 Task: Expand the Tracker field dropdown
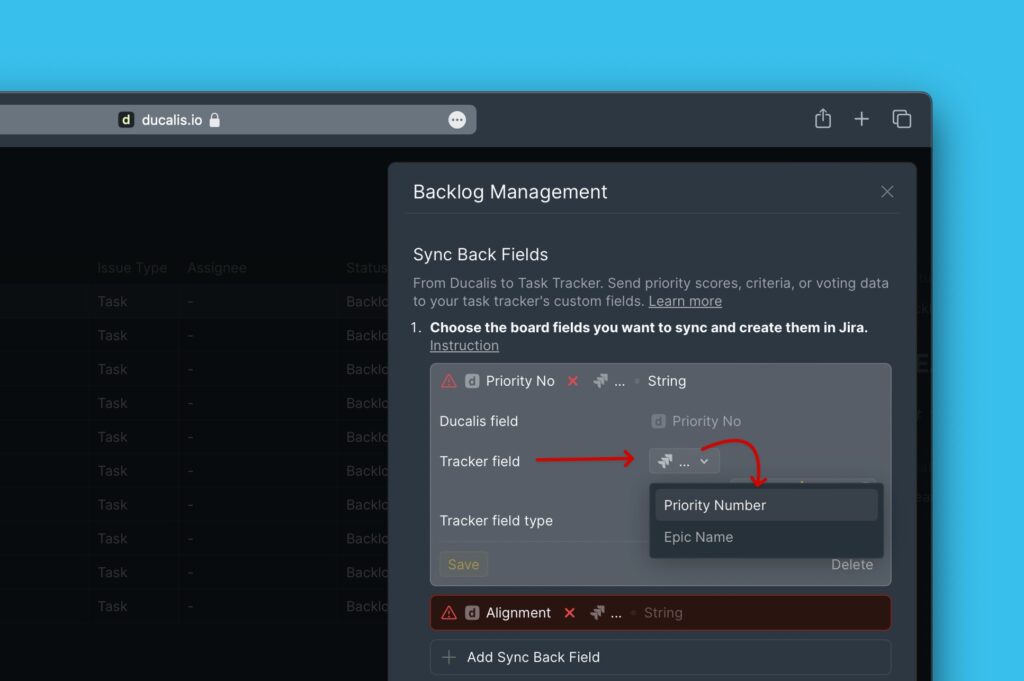point(684,461)
